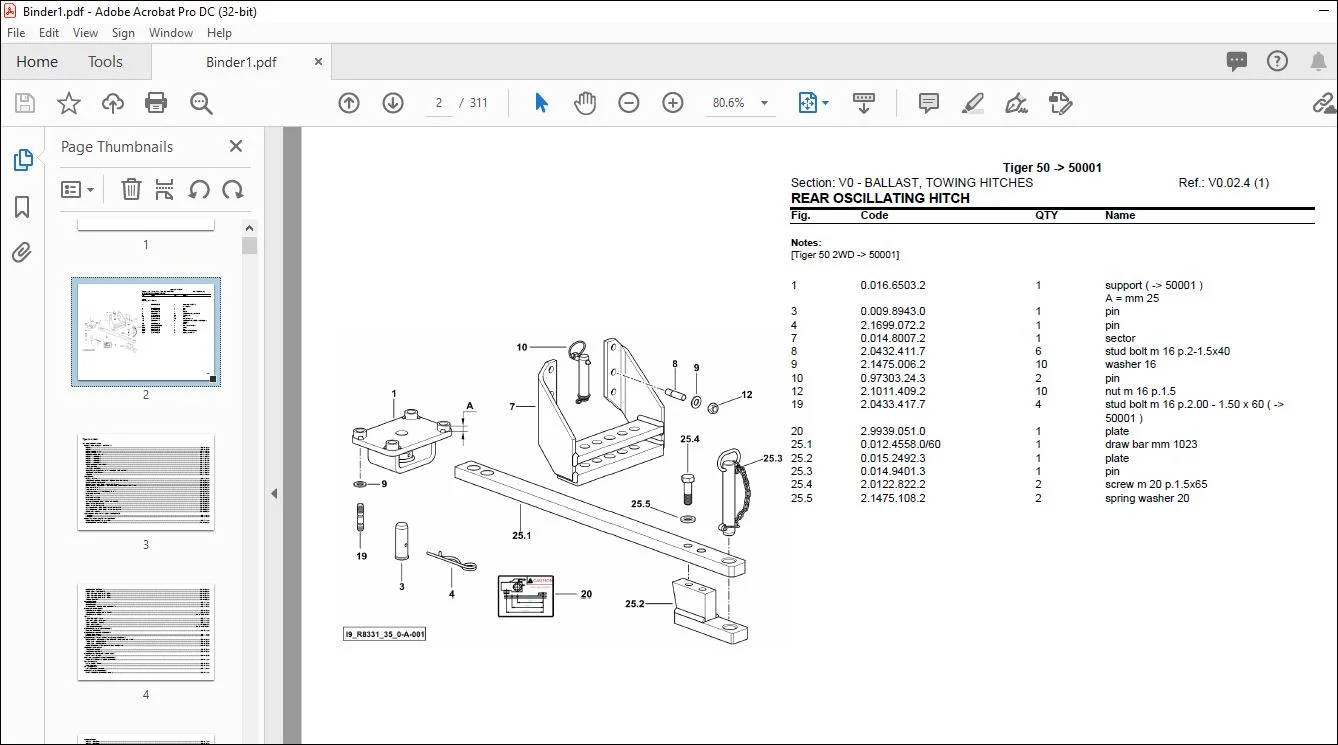Open the Sign menu
Viewport: 1338px width, 745px height.
(x=123, y=33)
